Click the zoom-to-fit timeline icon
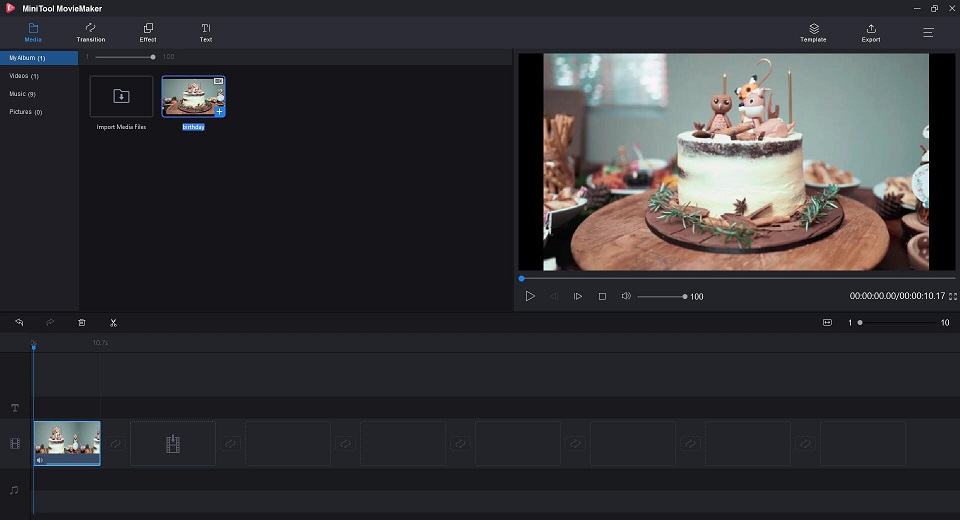Viewport: 960px width, 520px height. [x=827, y=322]
